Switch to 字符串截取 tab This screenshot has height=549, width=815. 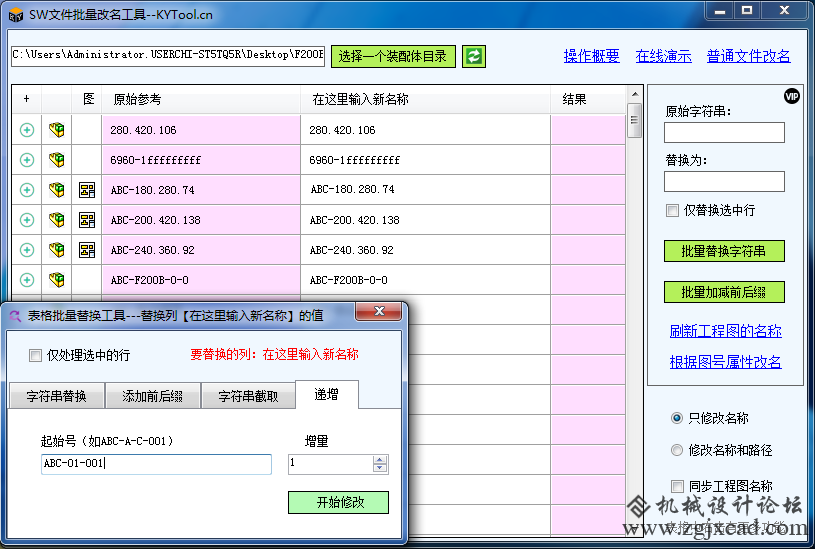[x=248, y=396]
